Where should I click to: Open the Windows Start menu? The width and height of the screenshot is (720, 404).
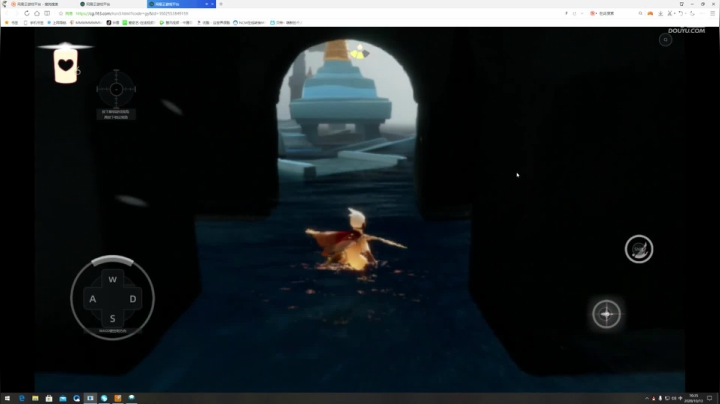(7, 398)
